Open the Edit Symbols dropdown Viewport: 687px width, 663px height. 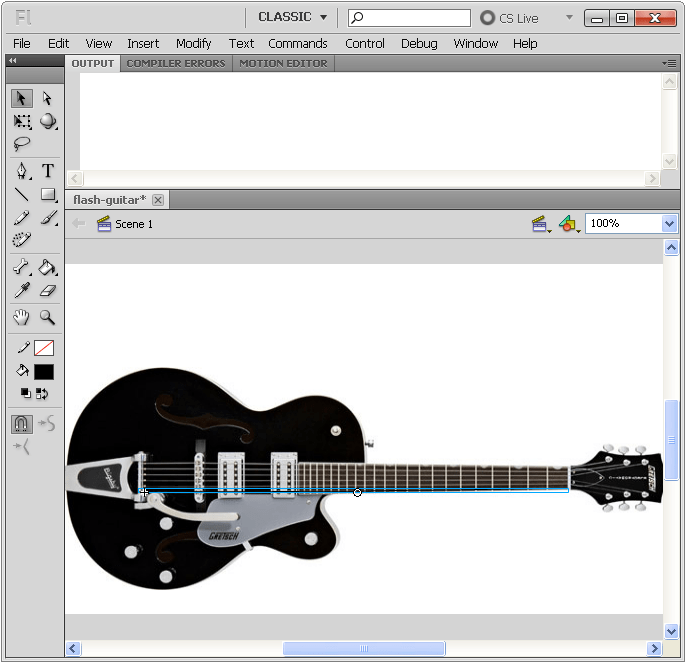[569, 224]
